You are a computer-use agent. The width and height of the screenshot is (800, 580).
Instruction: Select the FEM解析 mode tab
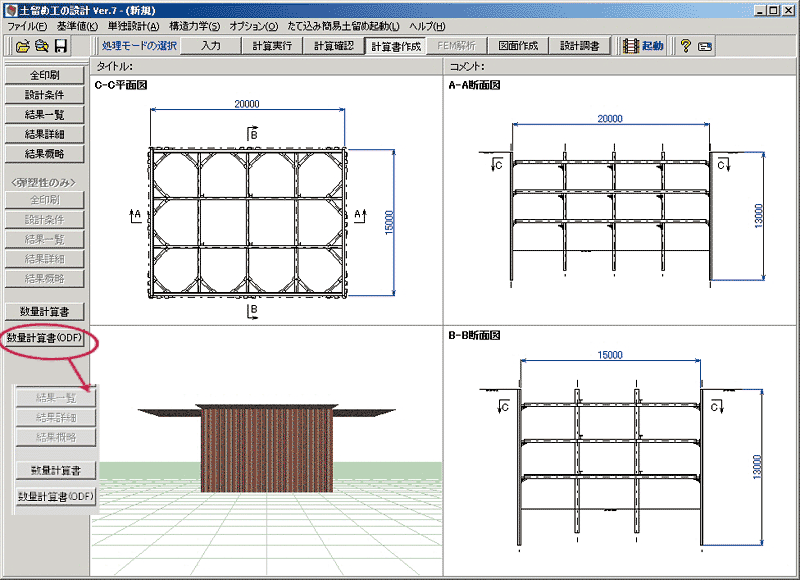pos(457,46)
